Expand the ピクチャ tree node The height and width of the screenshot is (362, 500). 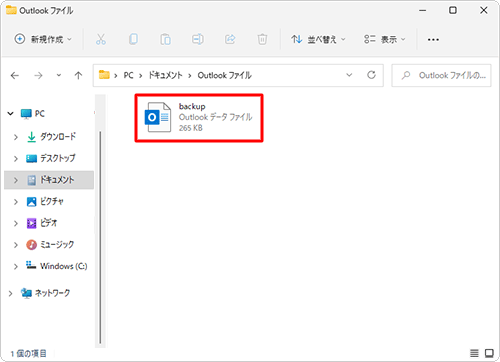[16, 202]
